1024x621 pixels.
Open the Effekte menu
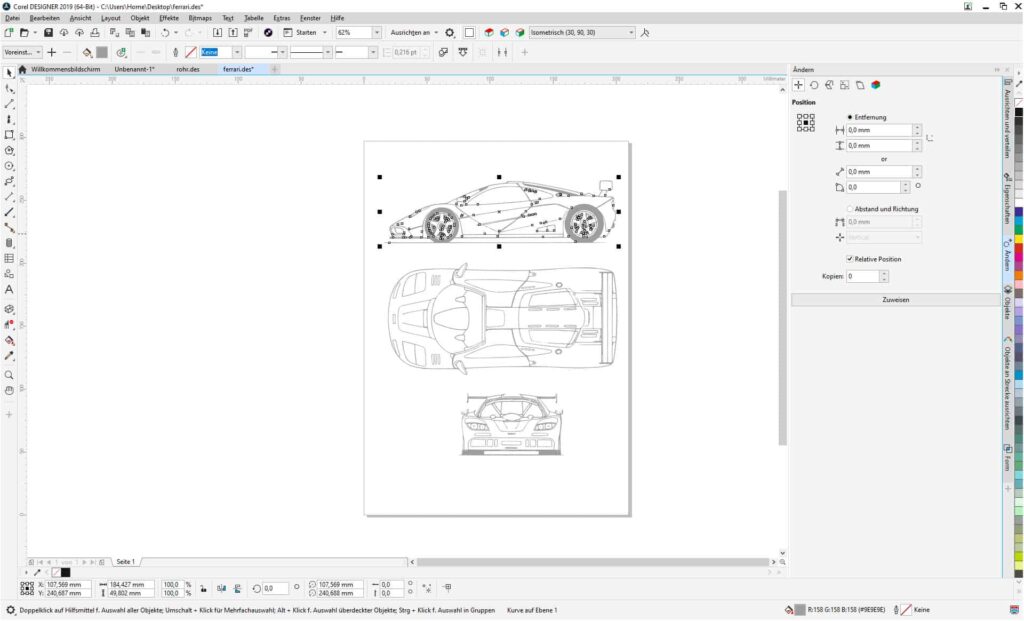168,18
